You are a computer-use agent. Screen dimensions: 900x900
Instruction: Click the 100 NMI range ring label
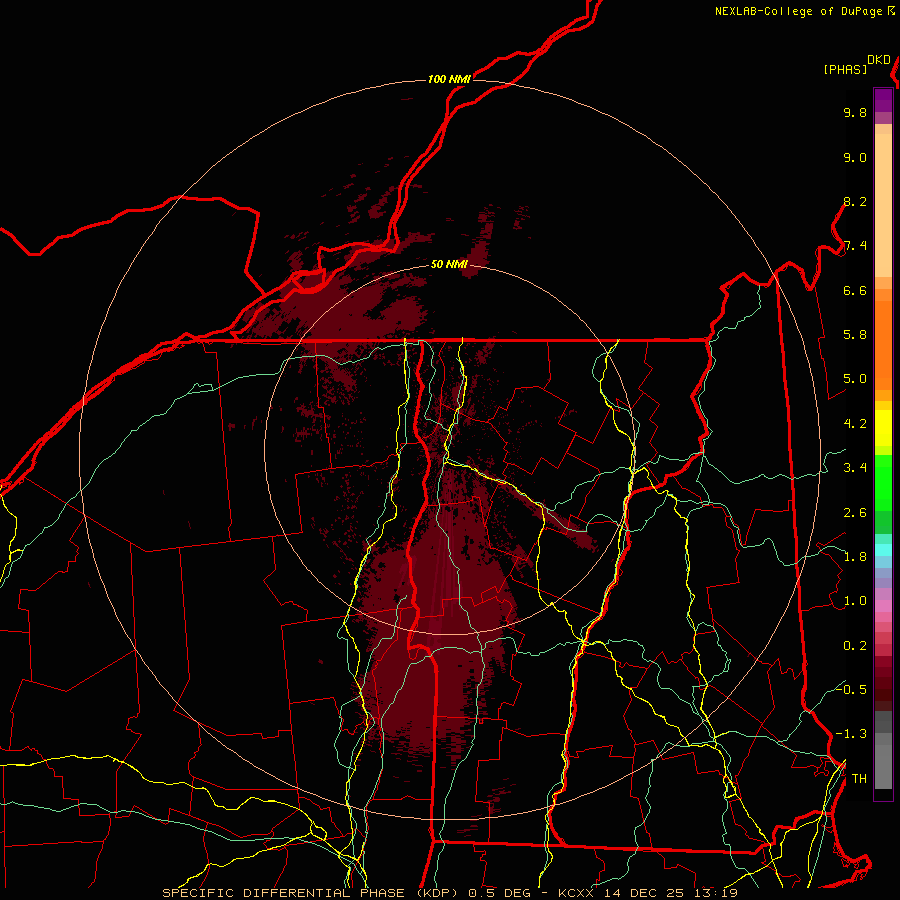tap(449, 79)
